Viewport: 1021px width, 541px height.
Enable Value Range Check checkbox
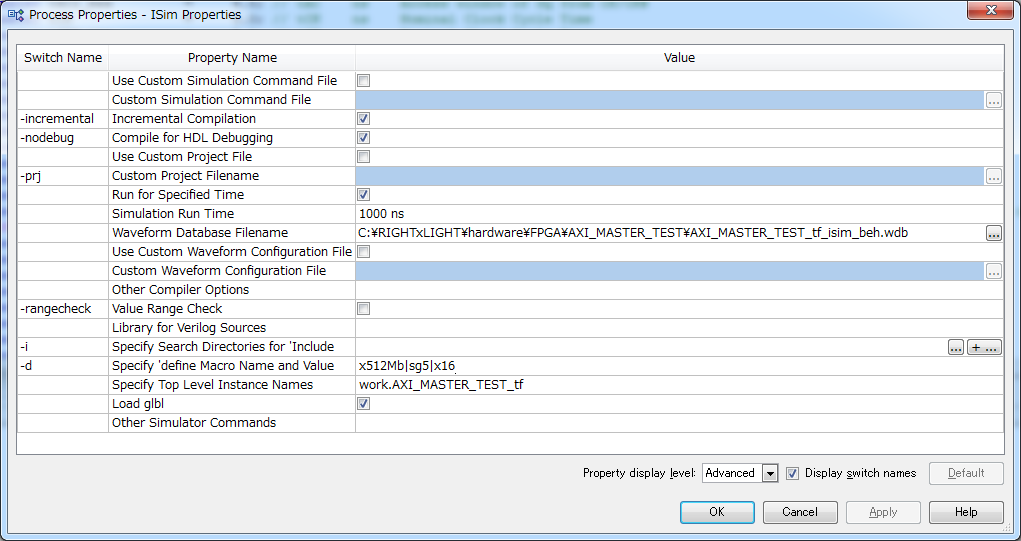tap(364, 309)
